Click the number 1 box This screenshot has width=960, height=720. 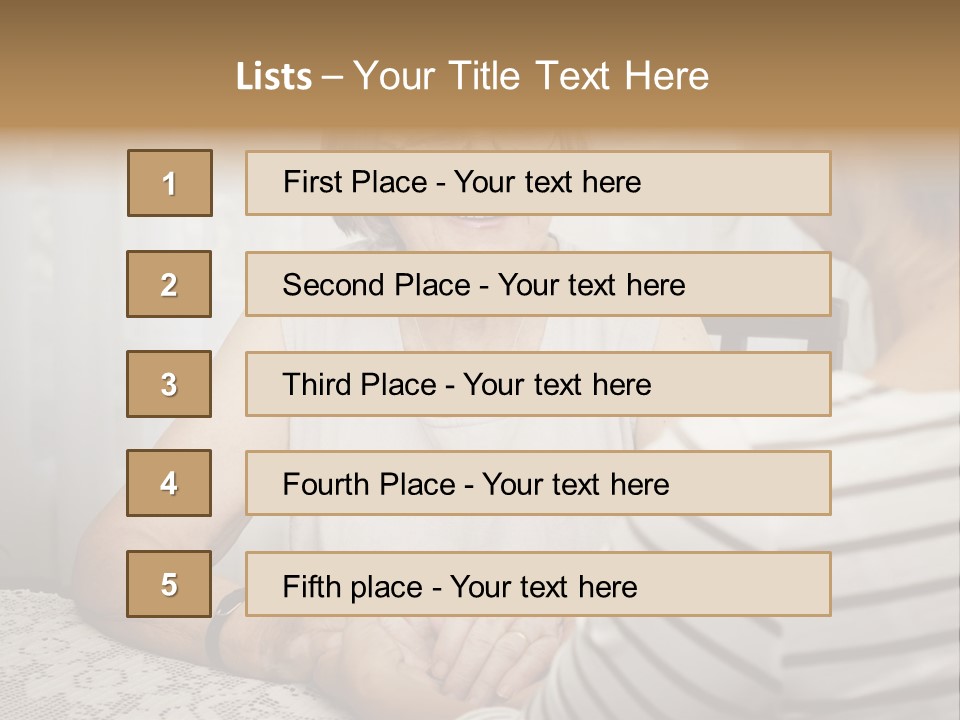(169, 183)
